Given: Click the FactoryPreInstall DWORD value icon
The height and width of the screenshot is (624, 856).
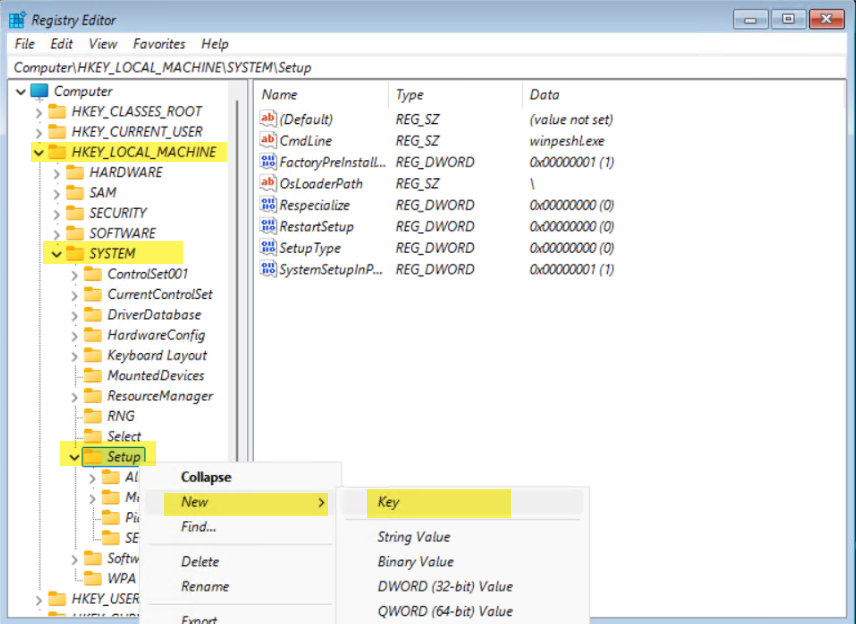Looking at the screenshot, I should (x=268, y=162).
